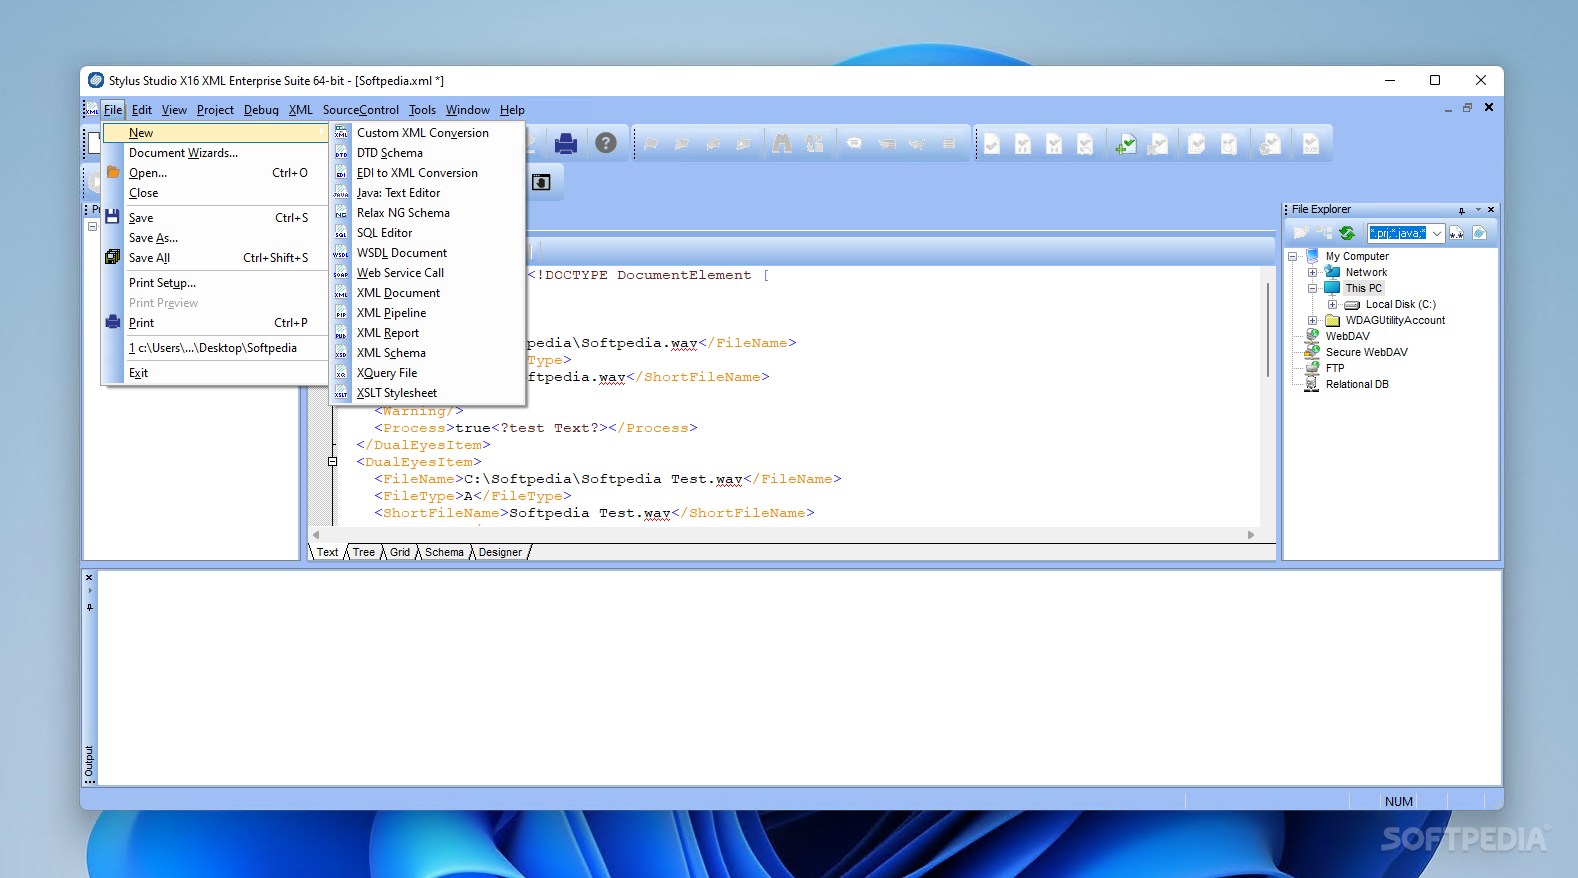This screenshot has width=1578, height=878.
Task: Open the Edit menu
Action: [x=142, y=110]
